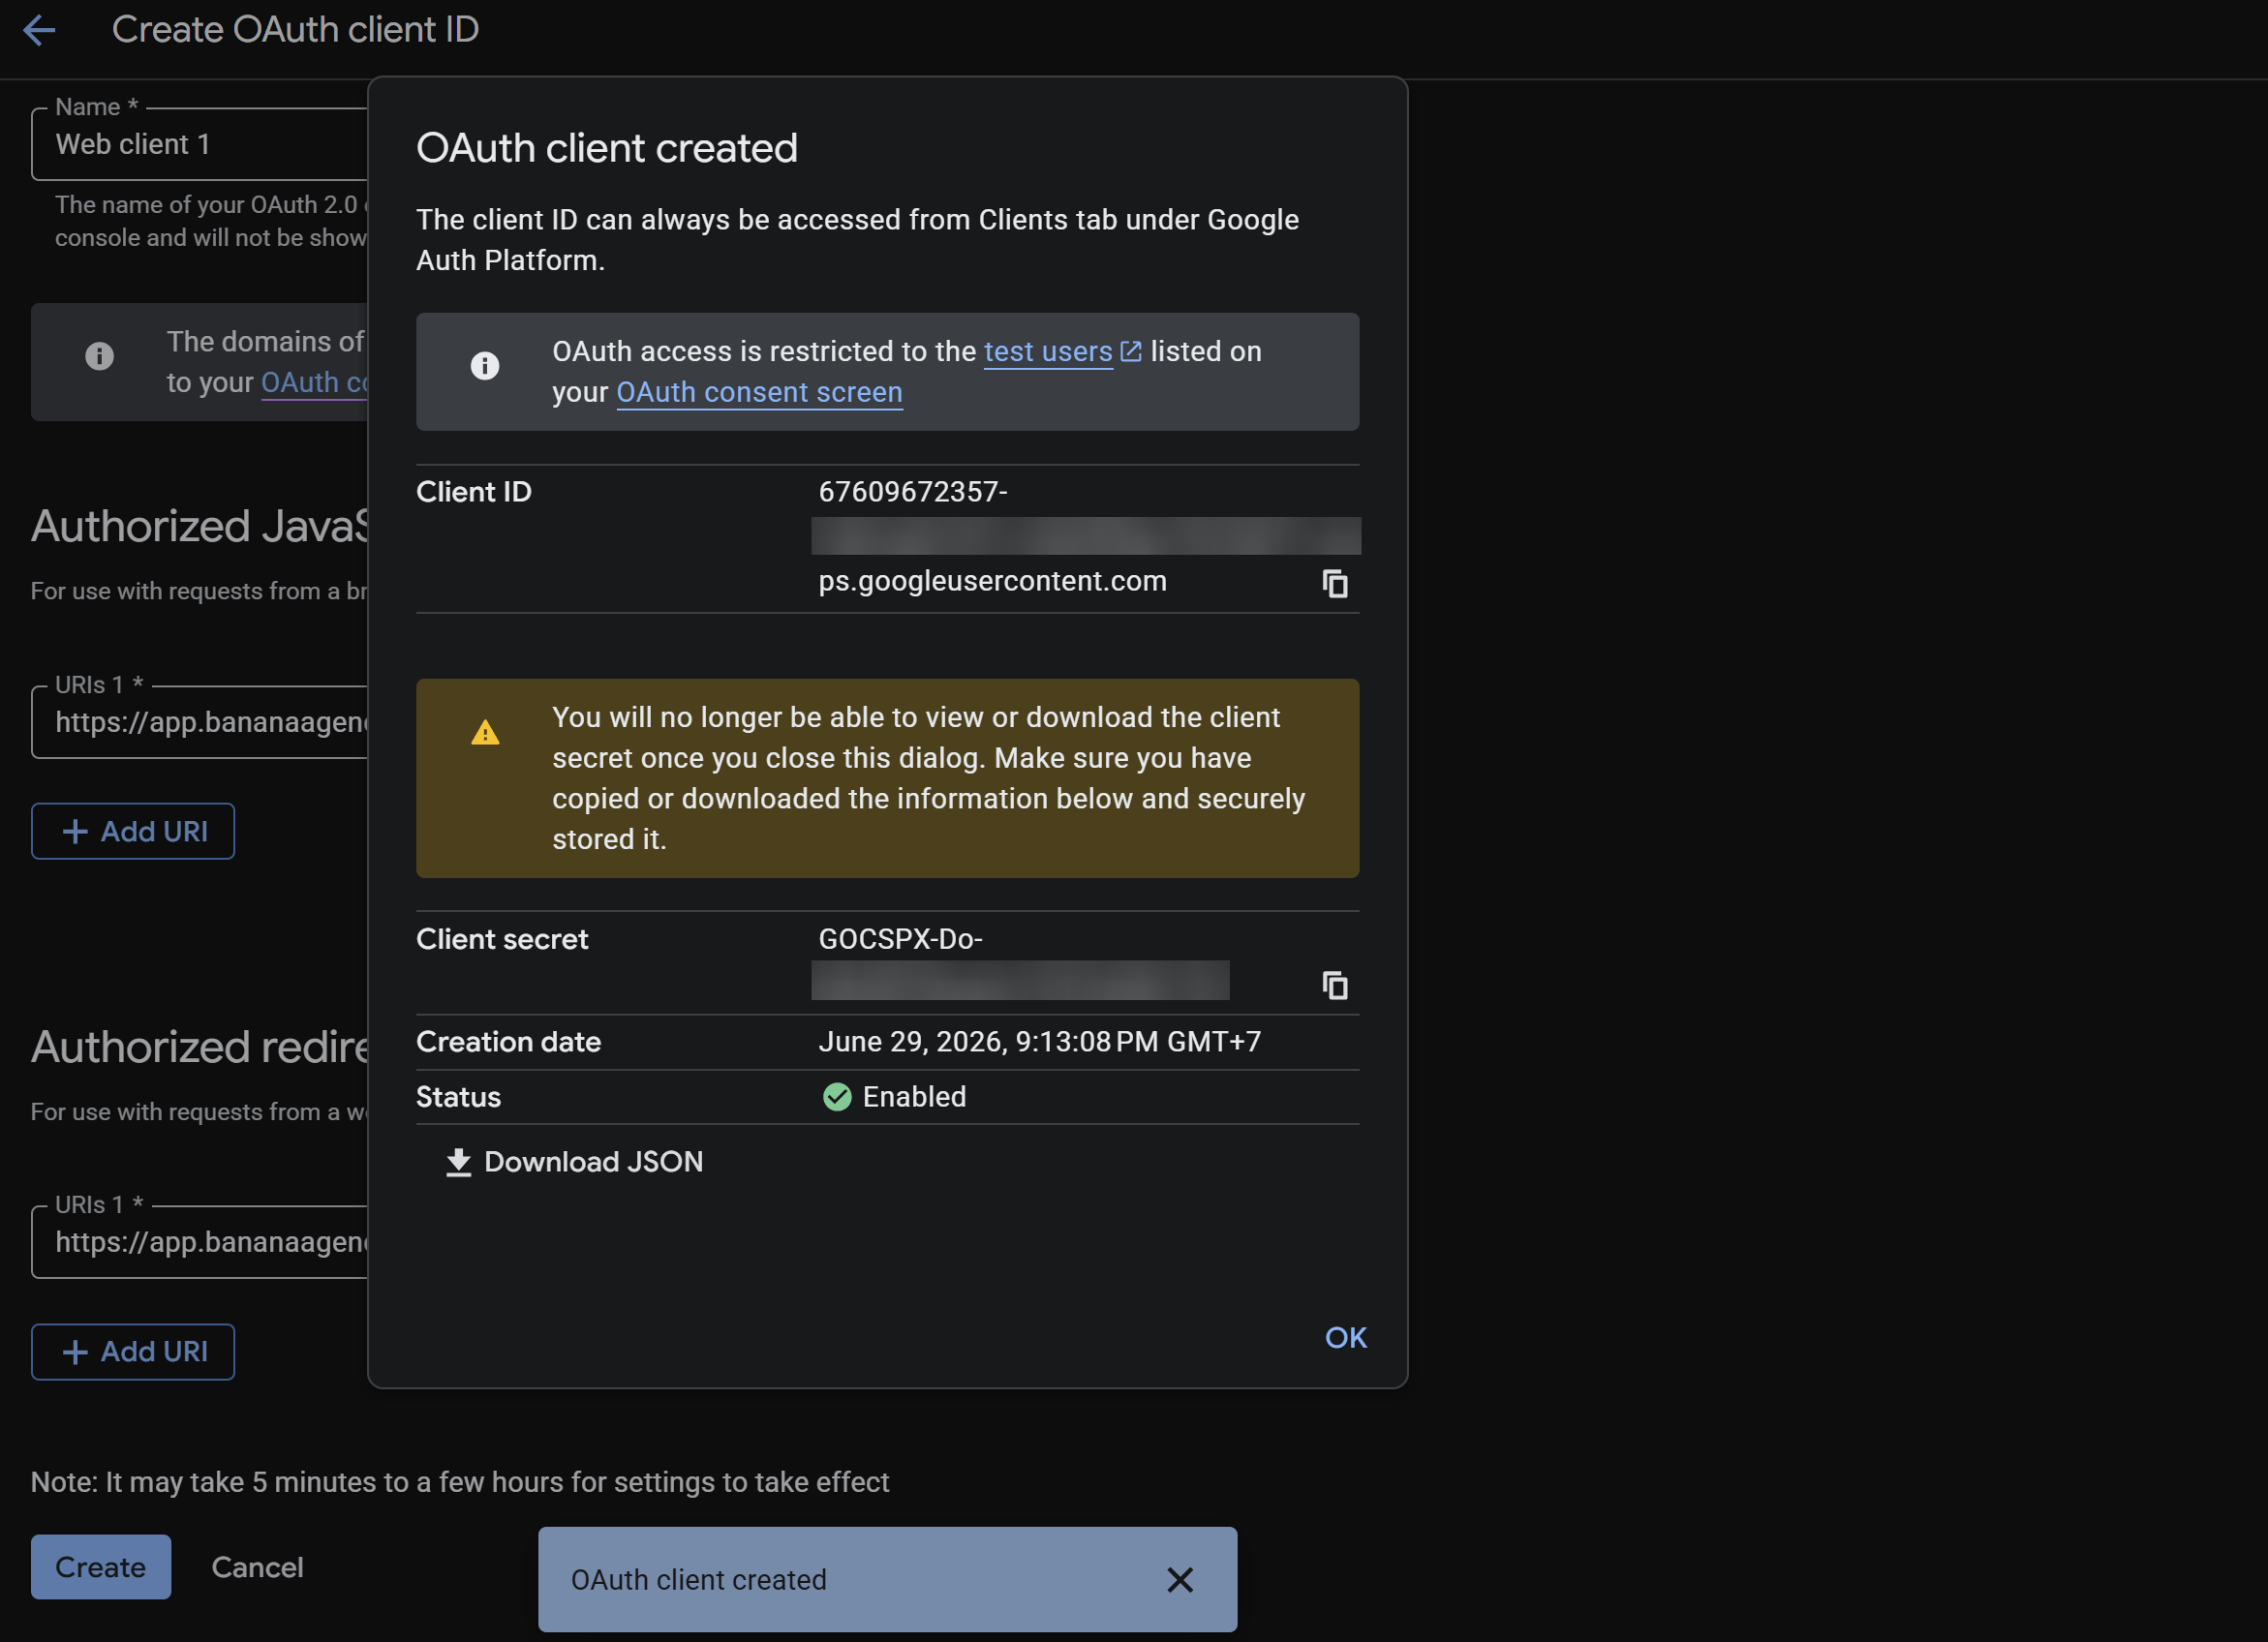
Task: Click the OAuth client created dialog heading
Action: point(607,148)
